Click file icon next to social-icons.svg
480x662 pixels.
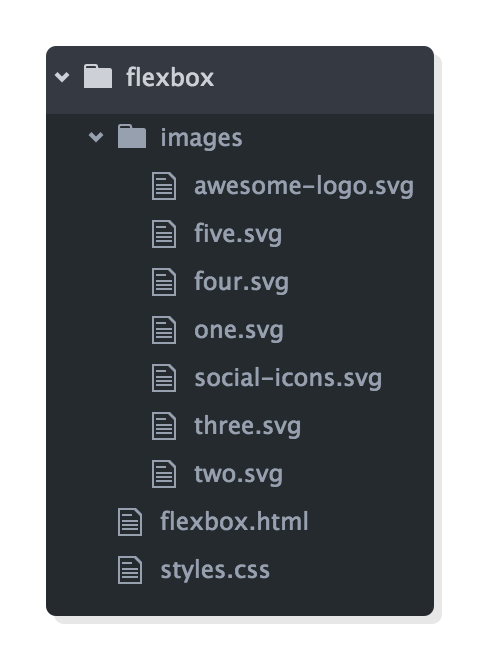164,378
